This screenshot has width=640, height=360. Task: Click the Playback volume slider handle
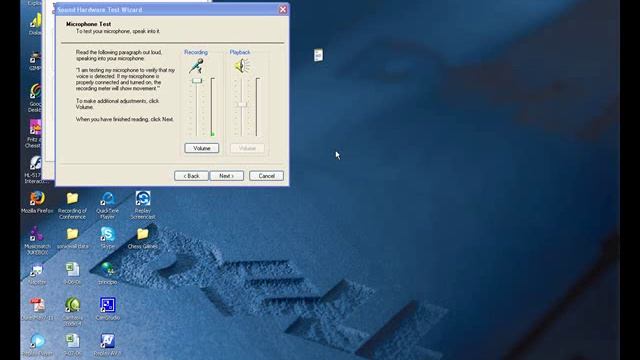coord(242,104)
